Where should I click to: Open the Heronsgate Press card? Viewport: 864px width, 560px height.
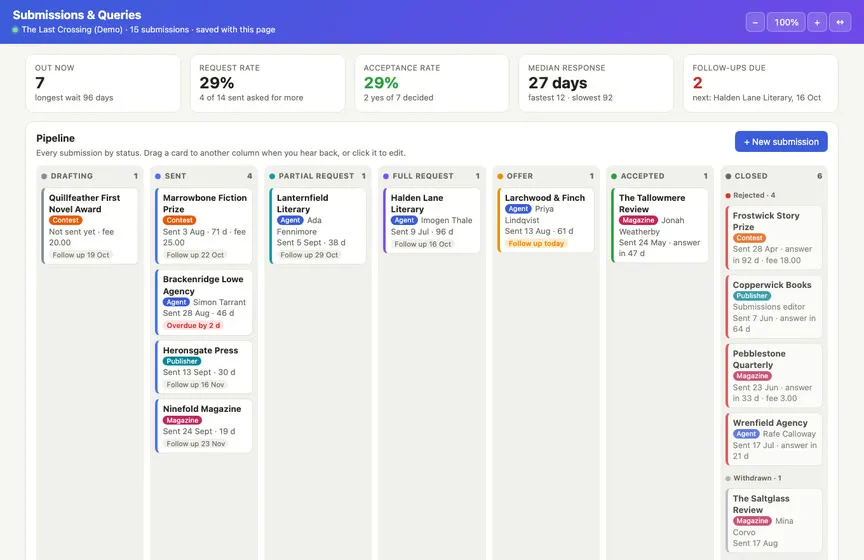[204, 367]
